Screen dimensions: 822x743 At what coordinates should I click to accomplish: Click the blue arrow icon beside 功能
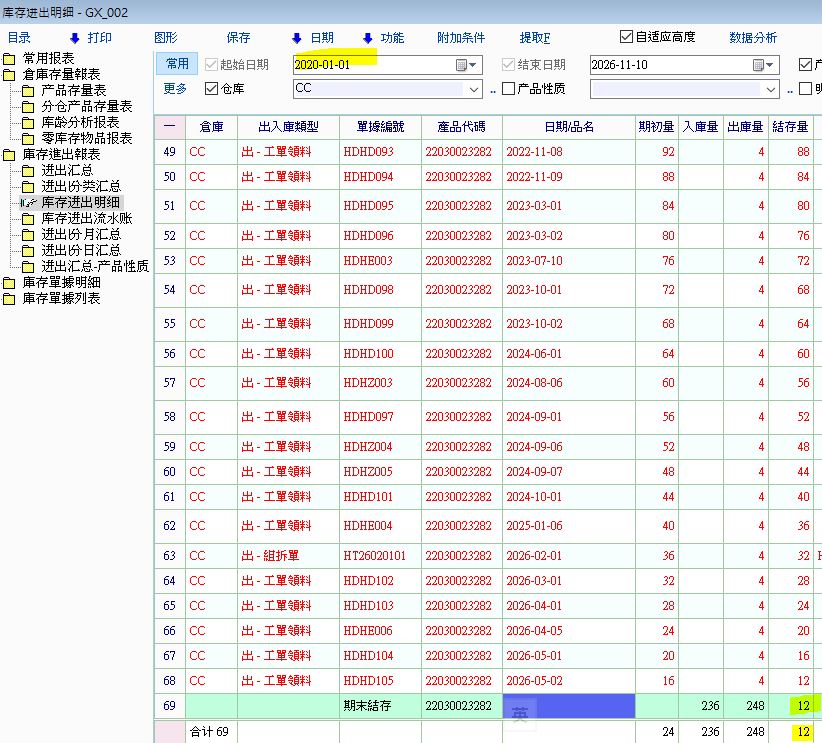pyautogui.click(x=367, y=38)
